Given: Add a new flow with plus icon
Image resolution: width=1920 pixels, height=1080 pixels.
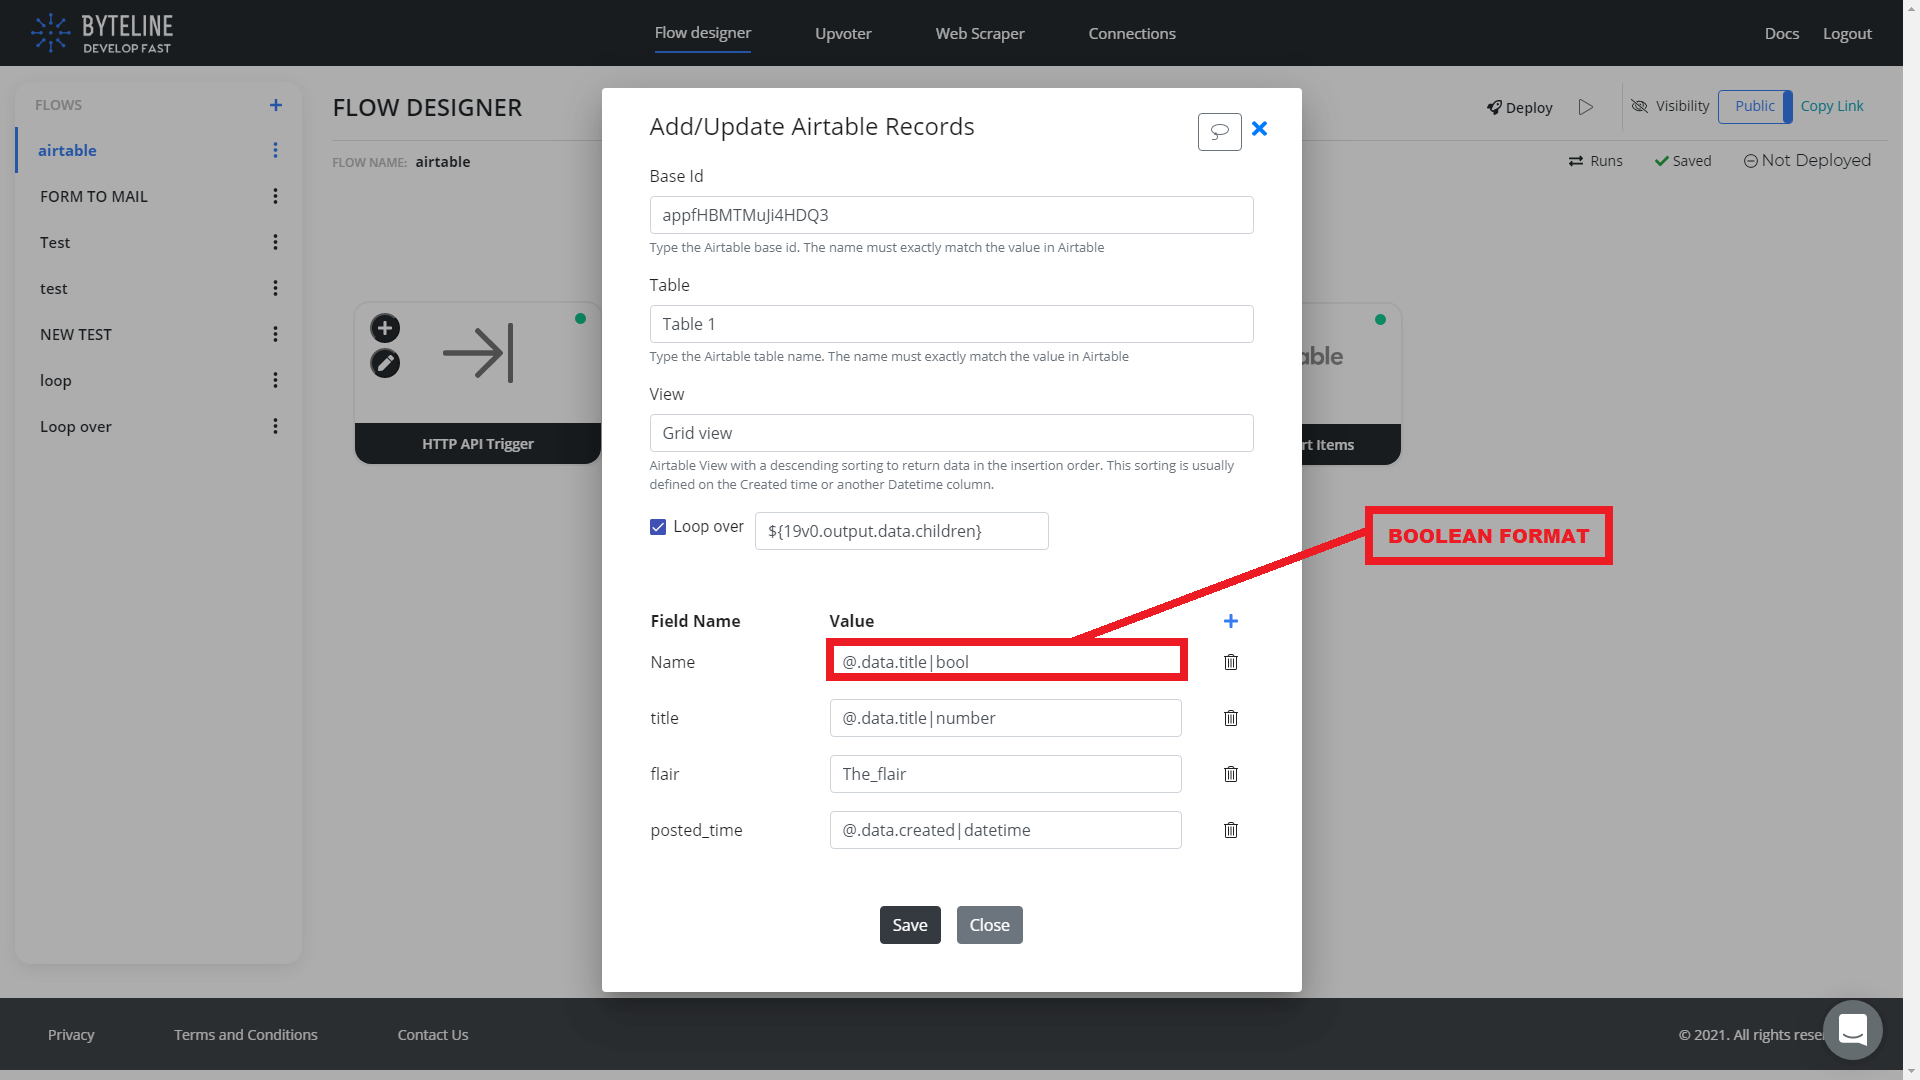Looking at the screenshot, I should click(276, 105).
